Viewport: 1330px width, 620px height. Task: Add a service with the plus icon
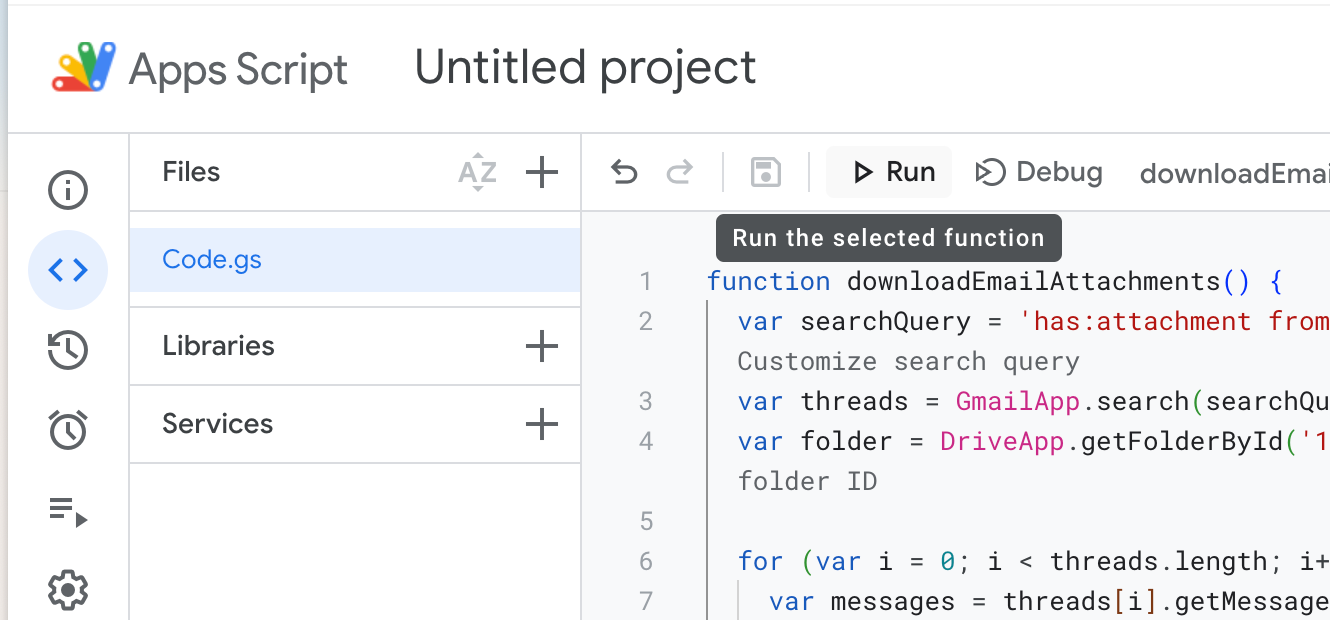[x=541, y=424]
